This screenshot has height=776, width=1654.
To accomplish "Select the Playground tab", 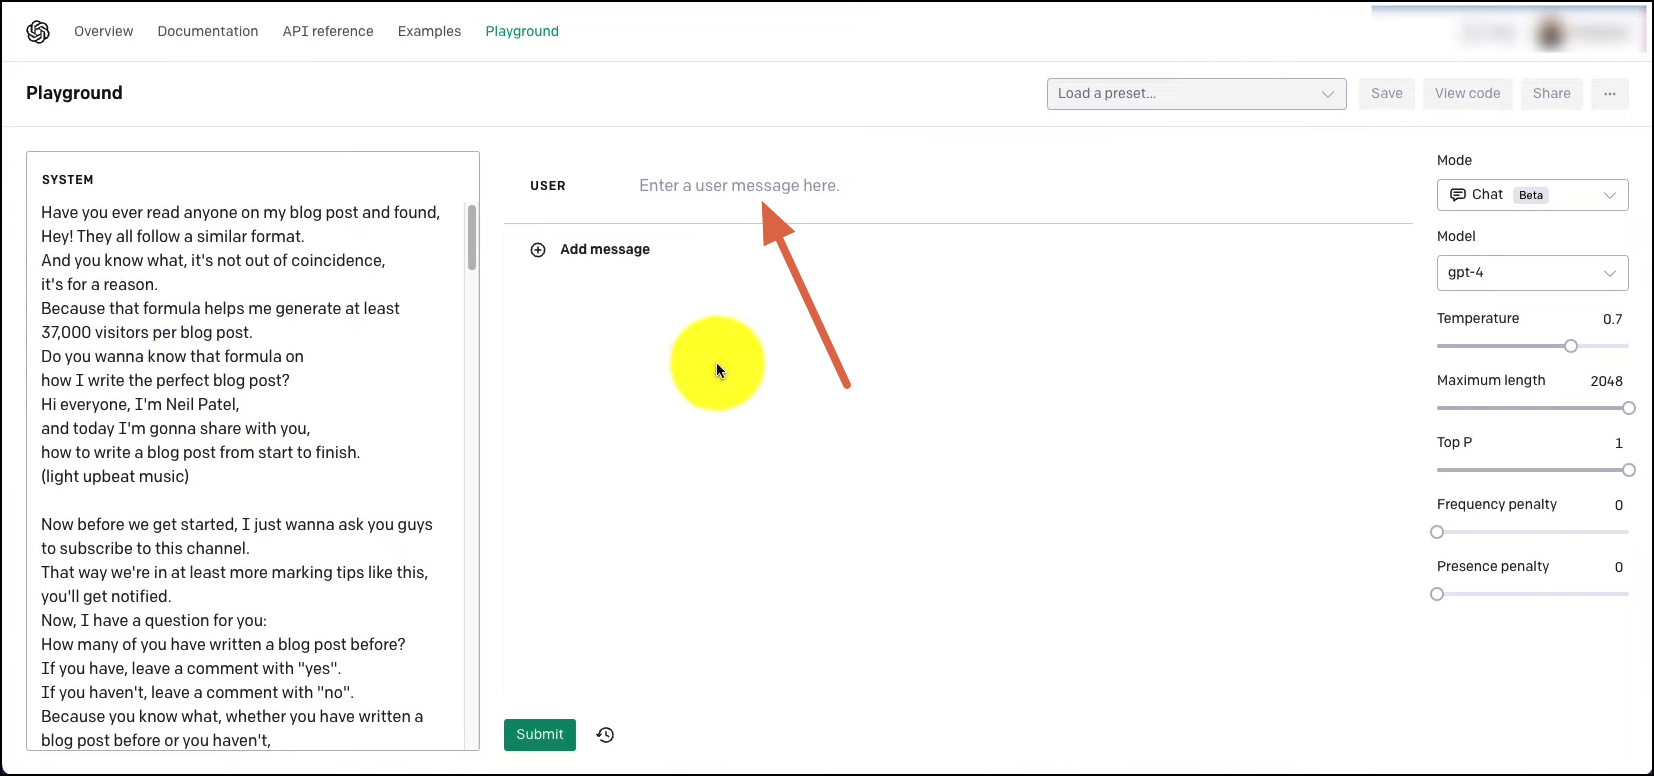I will (x=522, y=32).
